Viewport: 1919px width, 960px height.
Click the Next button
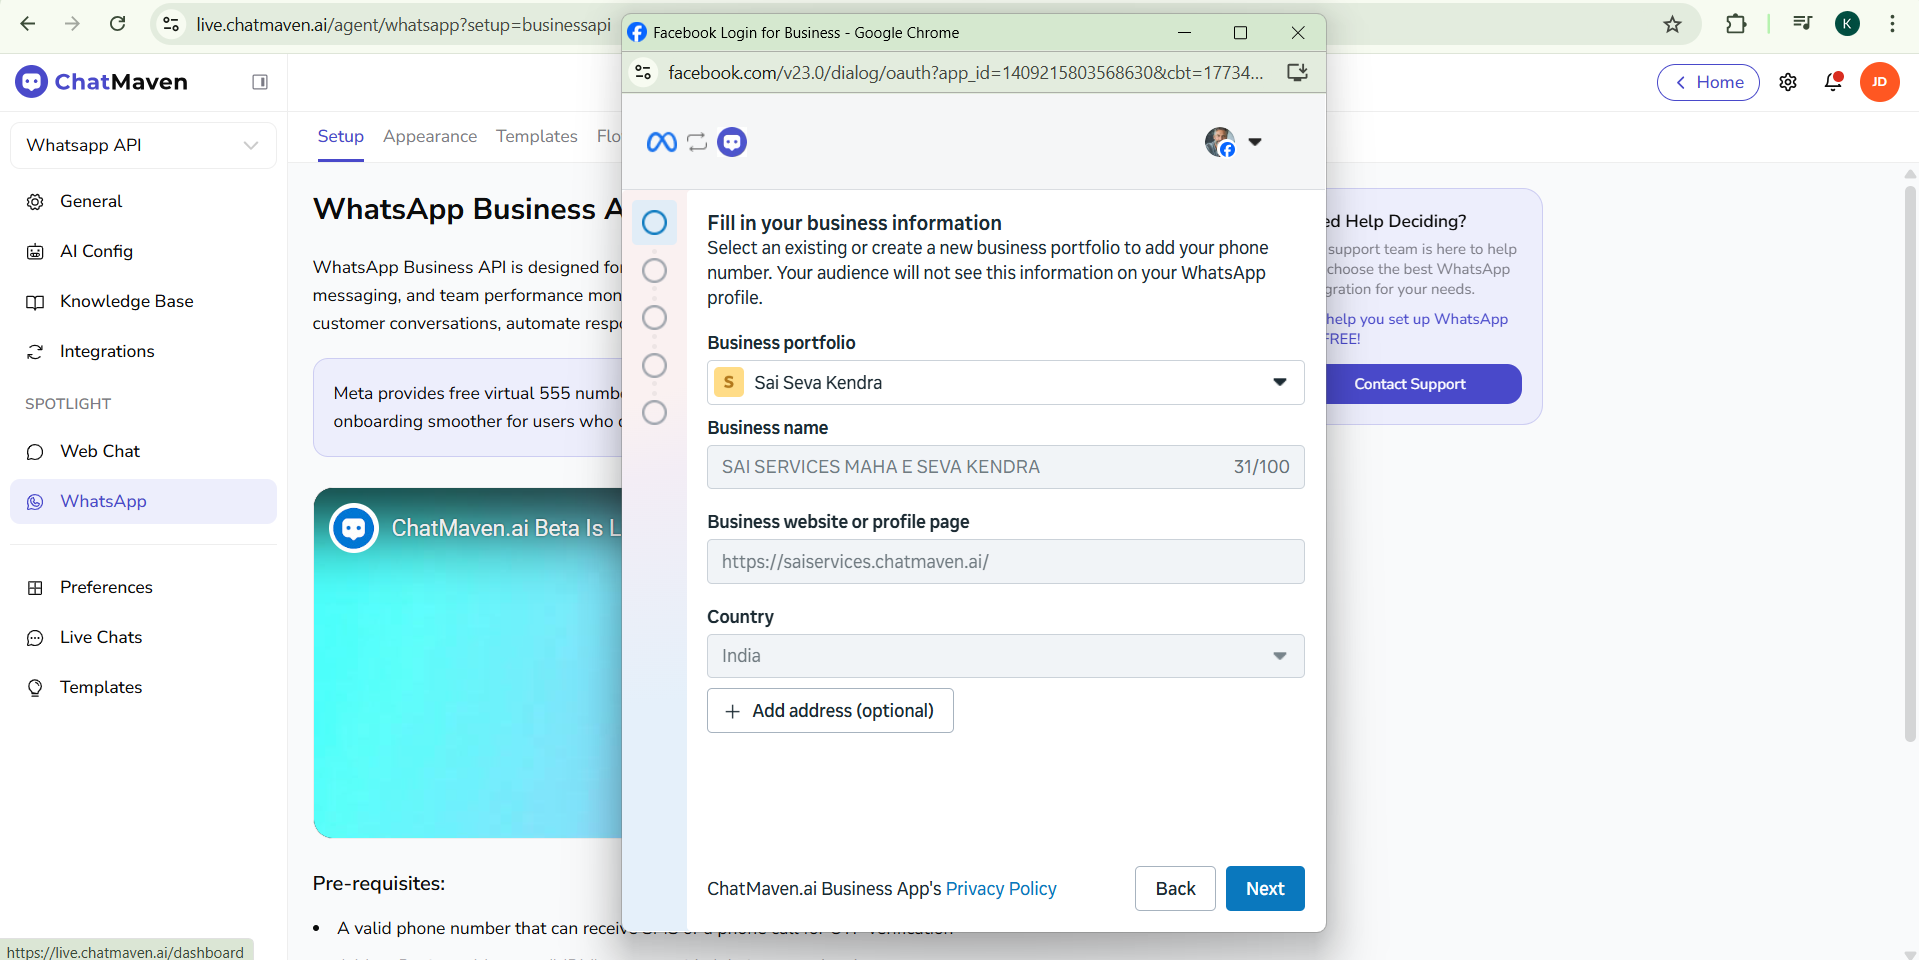[1264, 888]
